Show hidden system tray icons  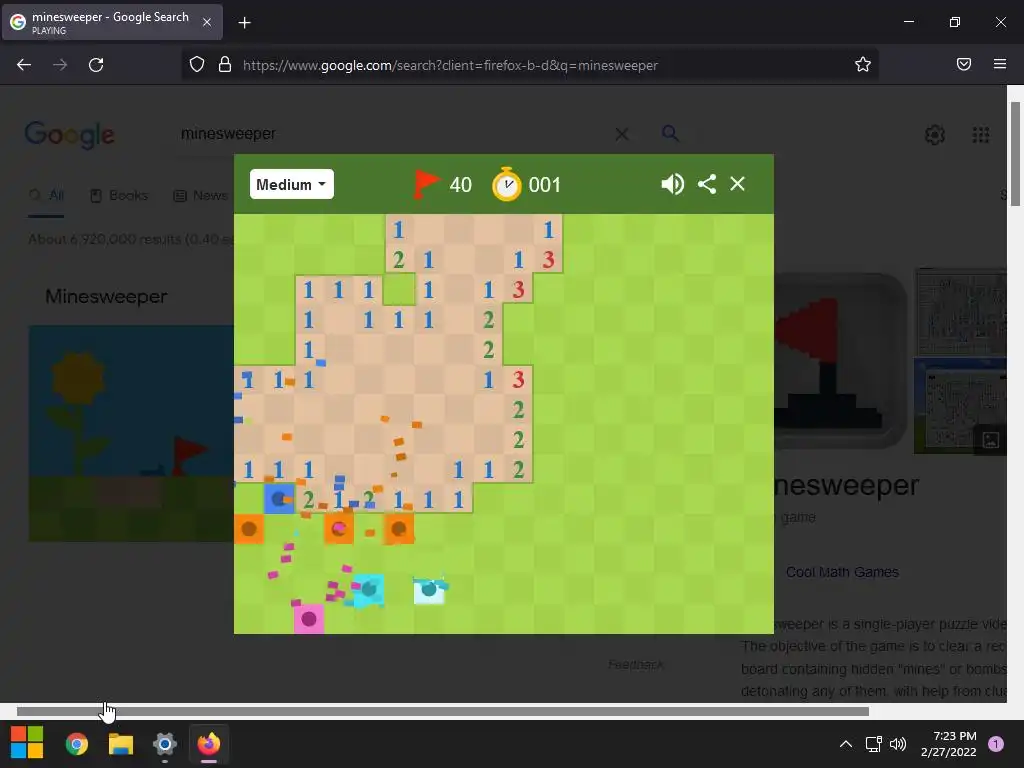[x=846, y=744]
